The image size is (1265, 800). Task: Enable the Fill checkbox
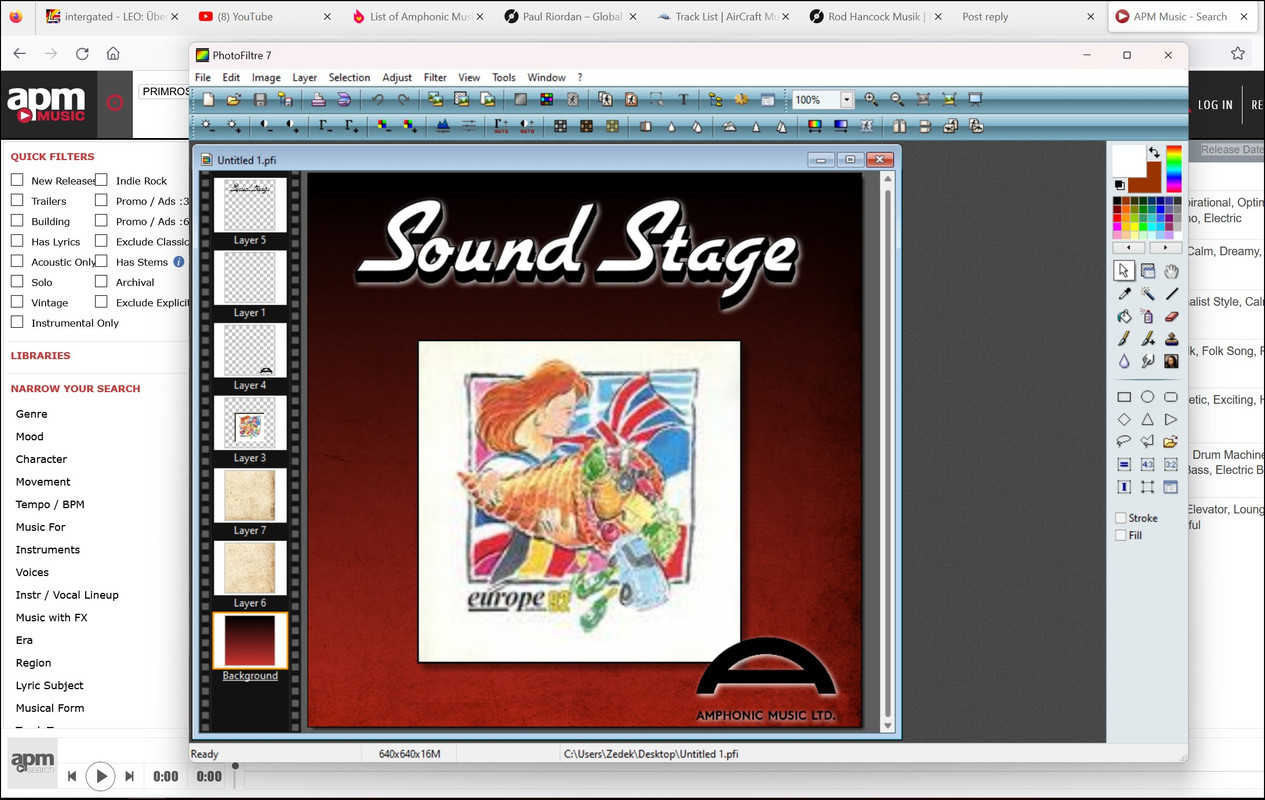click(x=1121, y=535)
